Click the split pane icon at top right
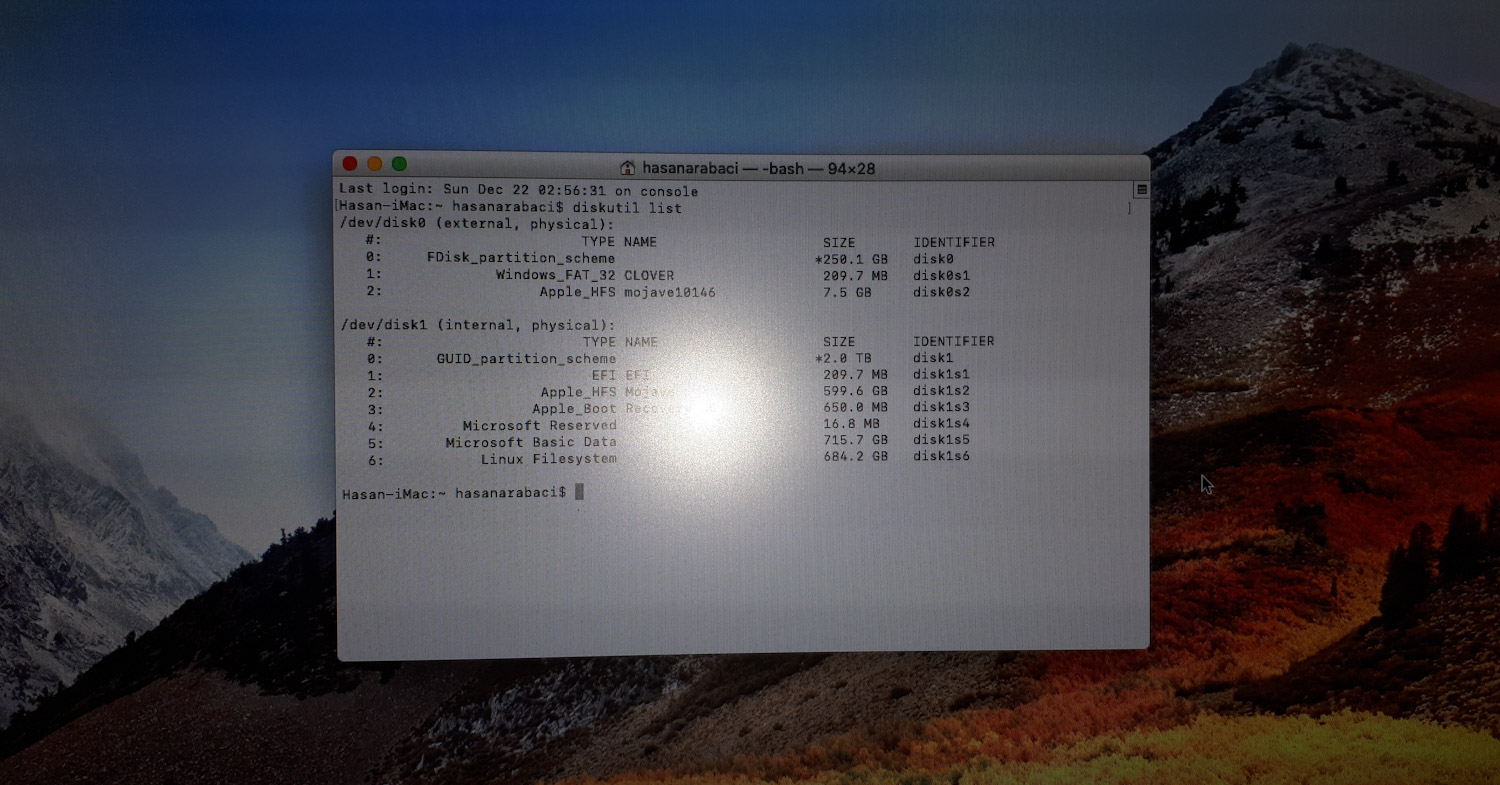The width and height of the screenshot is (1500, 785). [1141, 189]
